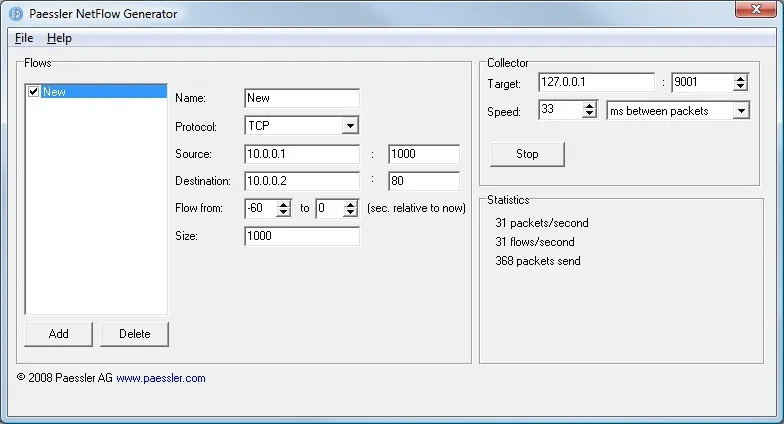This screenshot has width=784, height=424.
Task: Increase the Speed value
Action: tap(590, 106)
